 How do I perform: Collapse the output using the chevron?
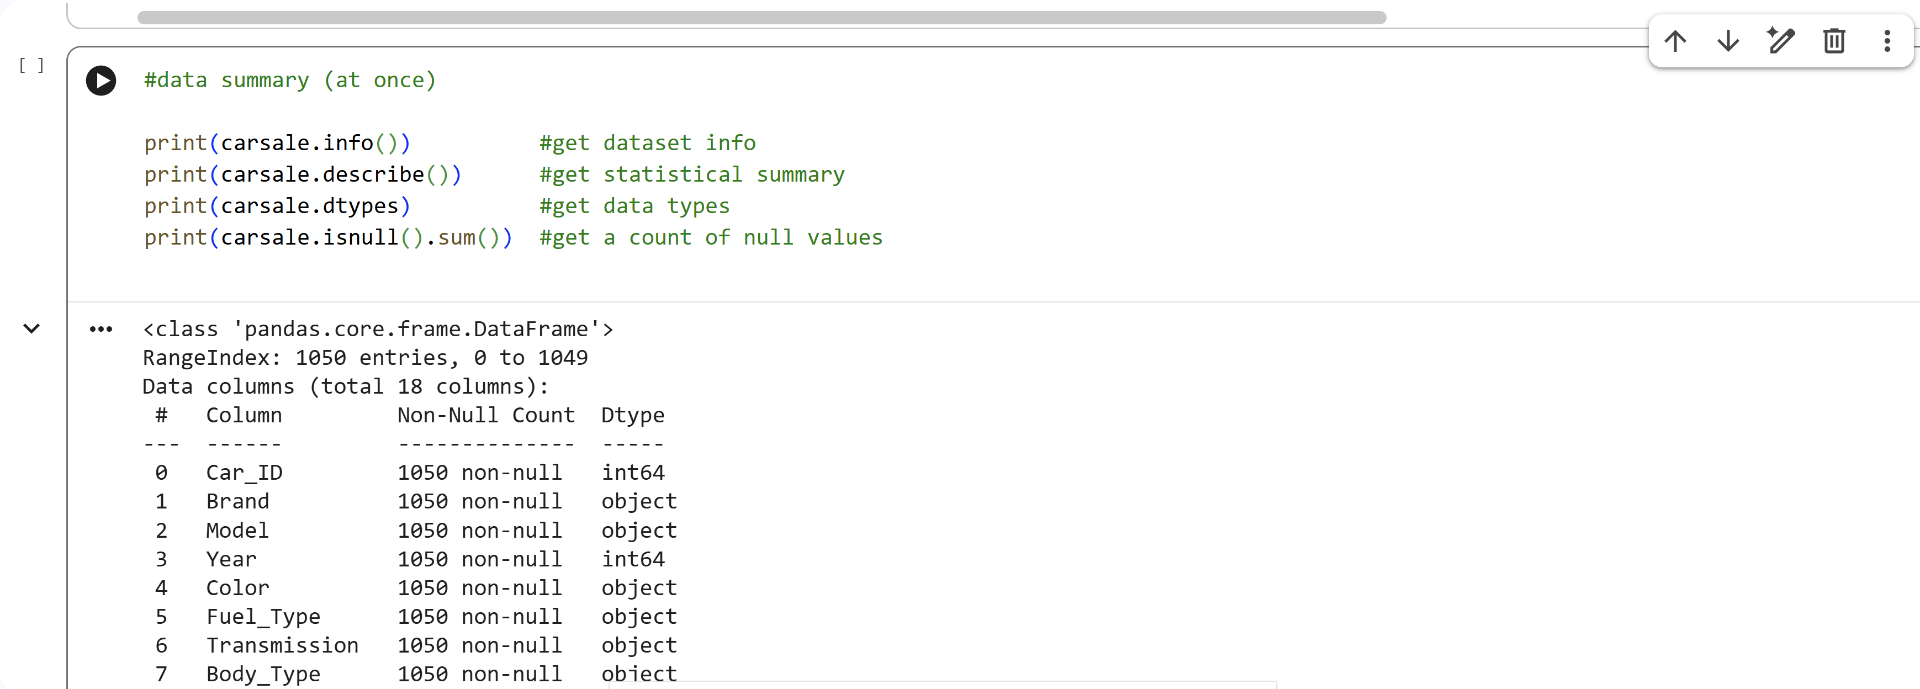pyautogui.click(x=32, y=328)
